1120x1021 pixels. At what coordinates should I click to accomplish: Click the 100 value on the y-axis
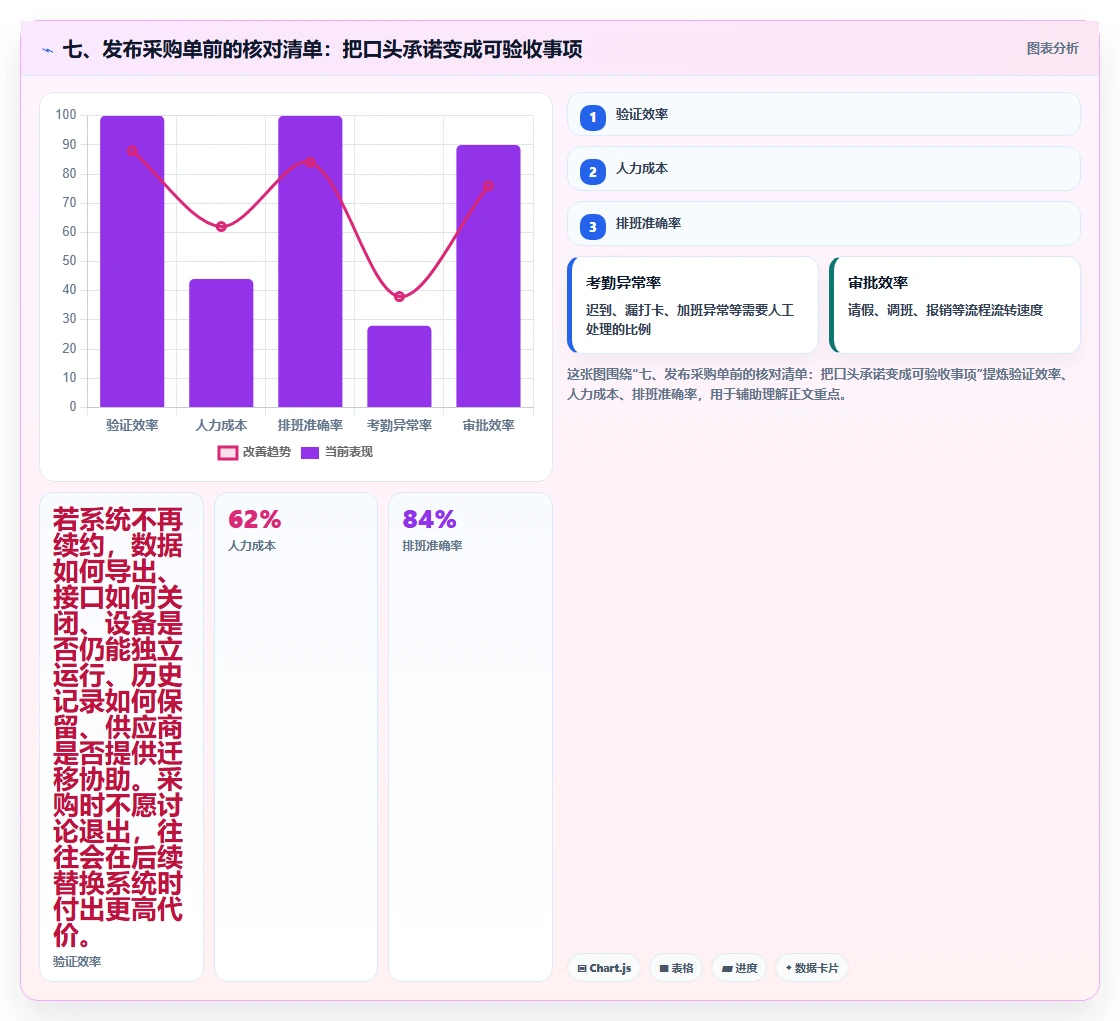(66, 114)
